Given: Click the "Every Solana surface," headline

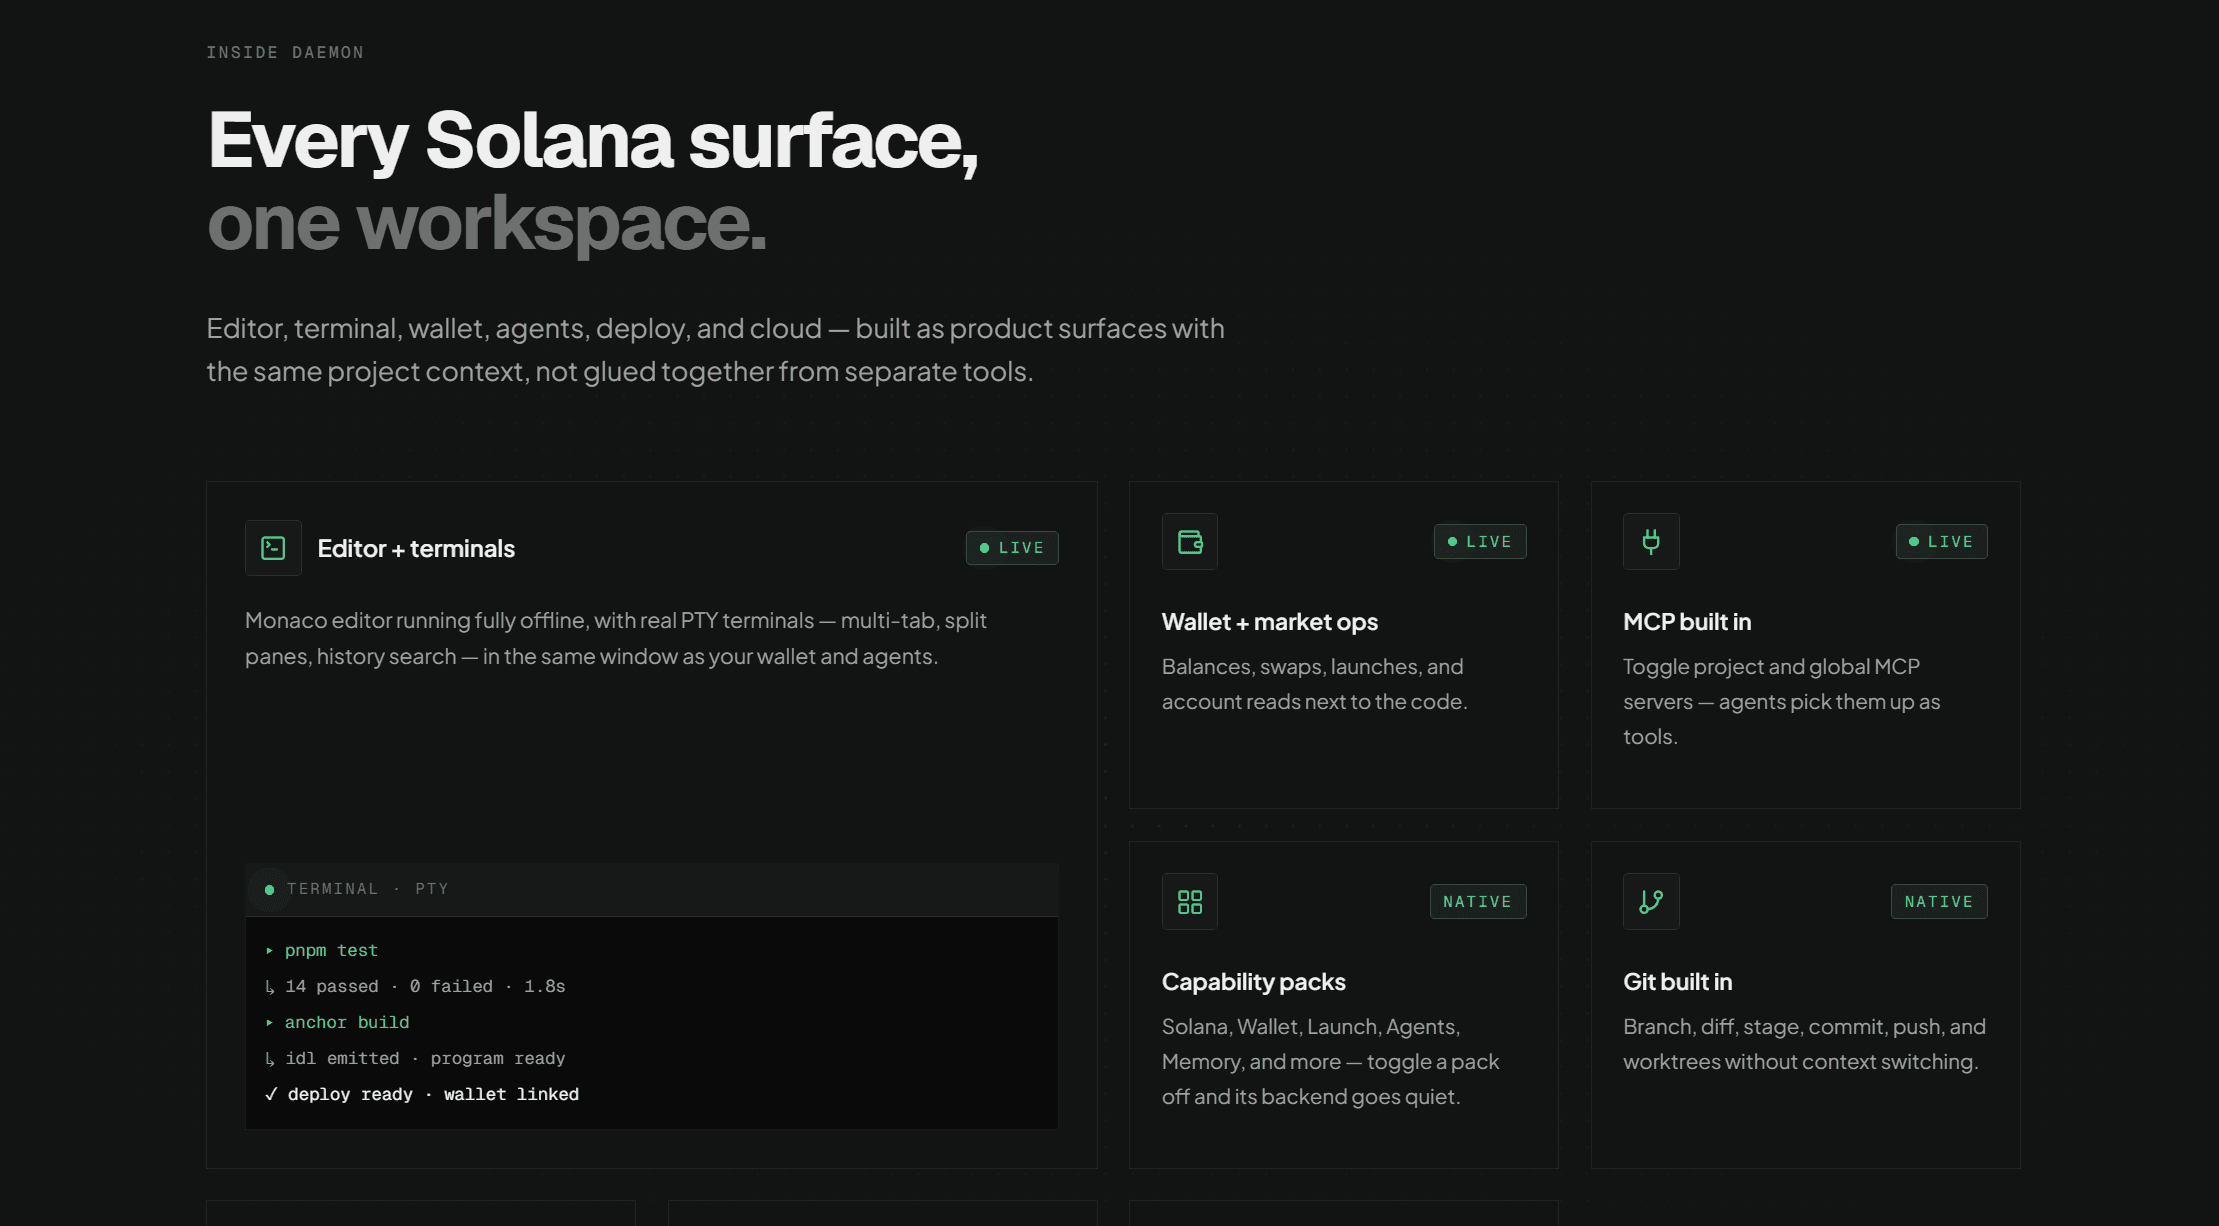Looking at the screenshot, I should (593, 141).
